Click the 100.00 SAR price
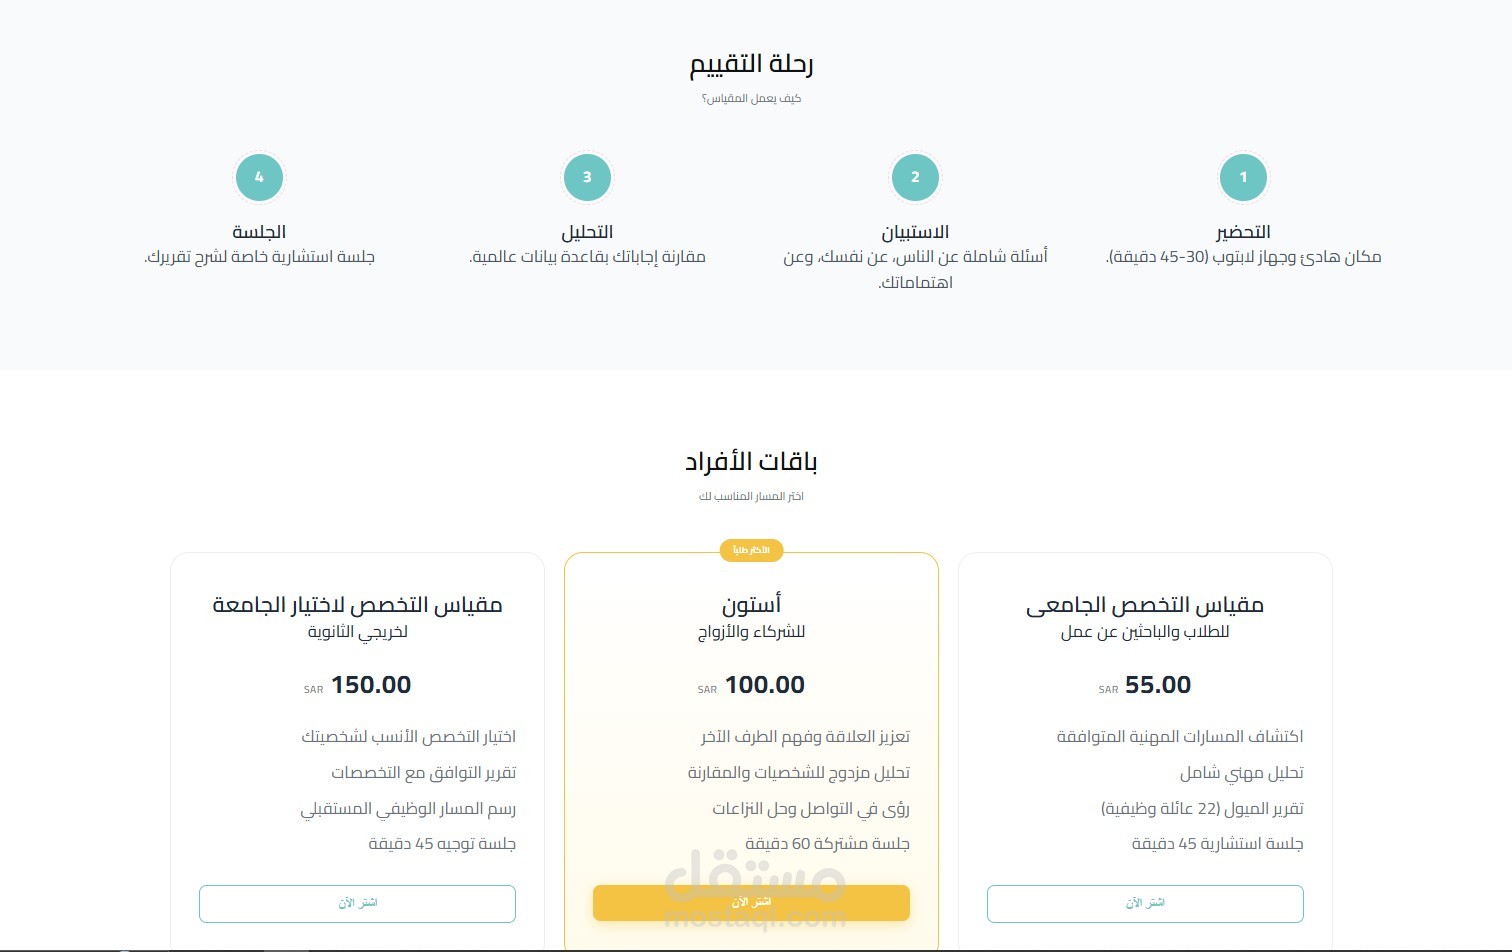This screenshot has width=1512, height=952. click(763, 685)
